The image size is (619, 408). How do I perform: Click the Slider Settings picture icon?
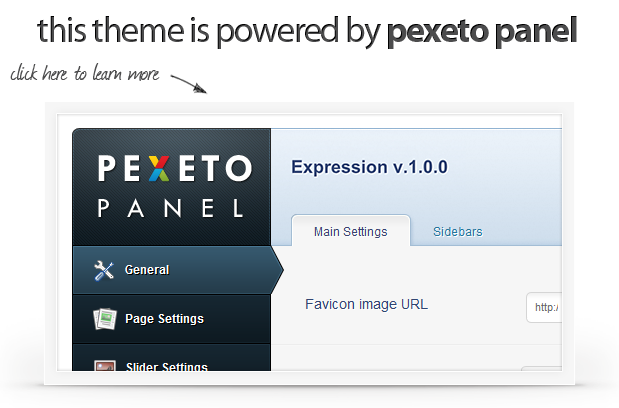click(x=105, y=365)
